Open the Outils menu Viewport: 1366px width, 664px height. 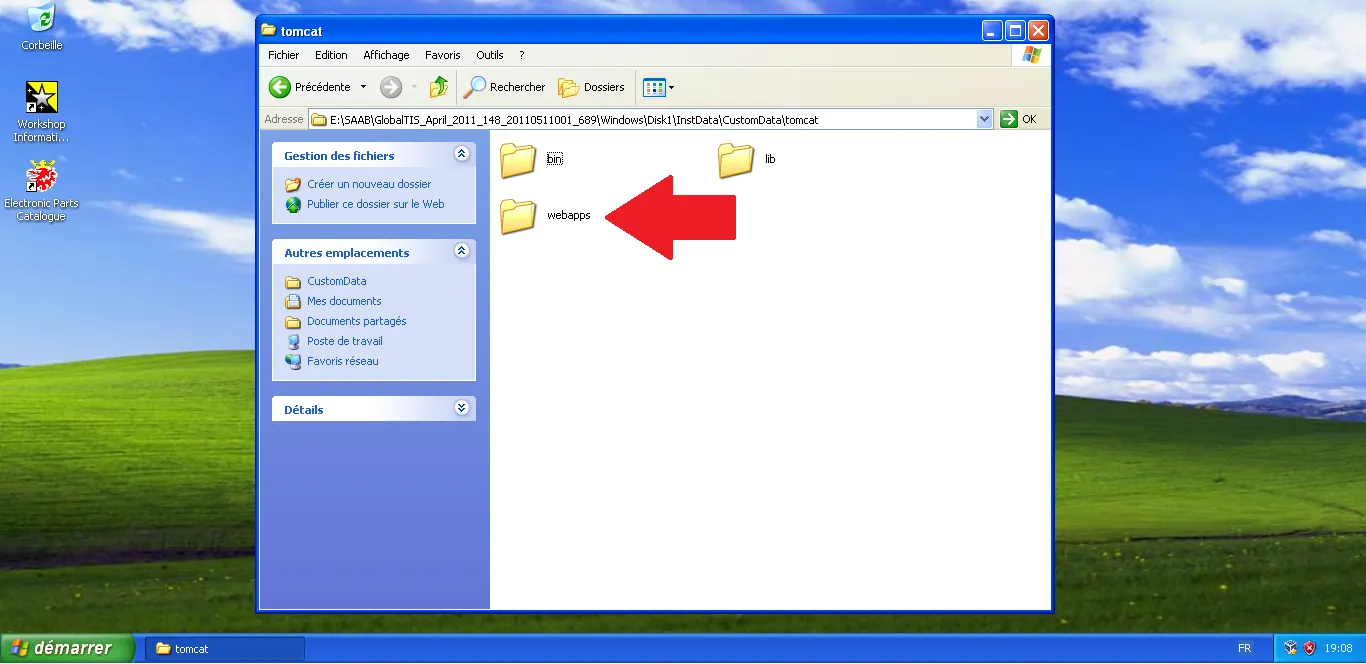click(x=490, y=55)
